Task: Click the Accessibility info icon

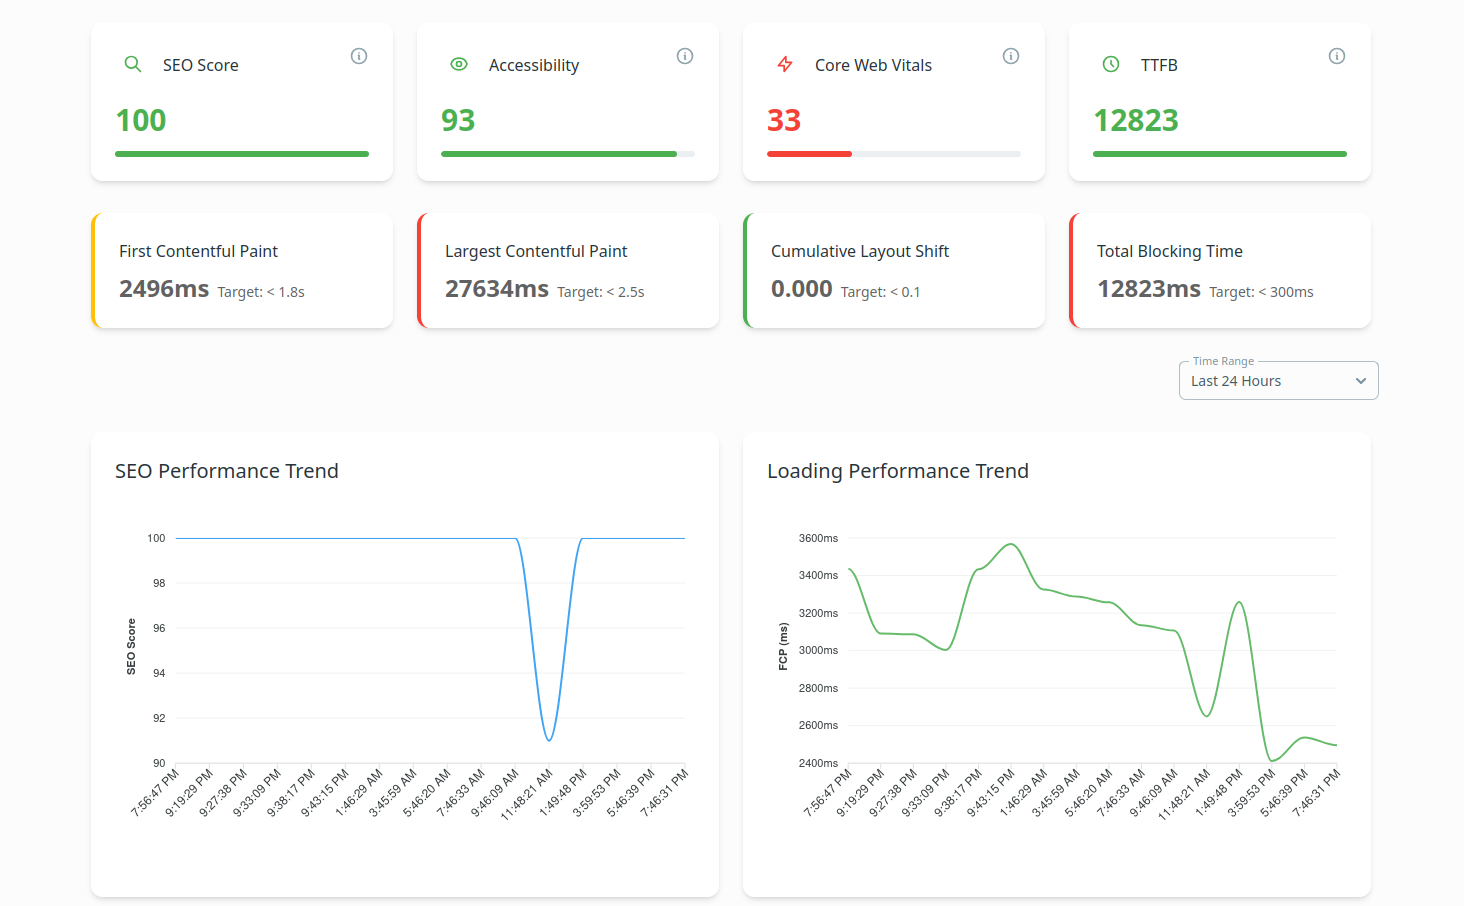Action: pos(685,56)
